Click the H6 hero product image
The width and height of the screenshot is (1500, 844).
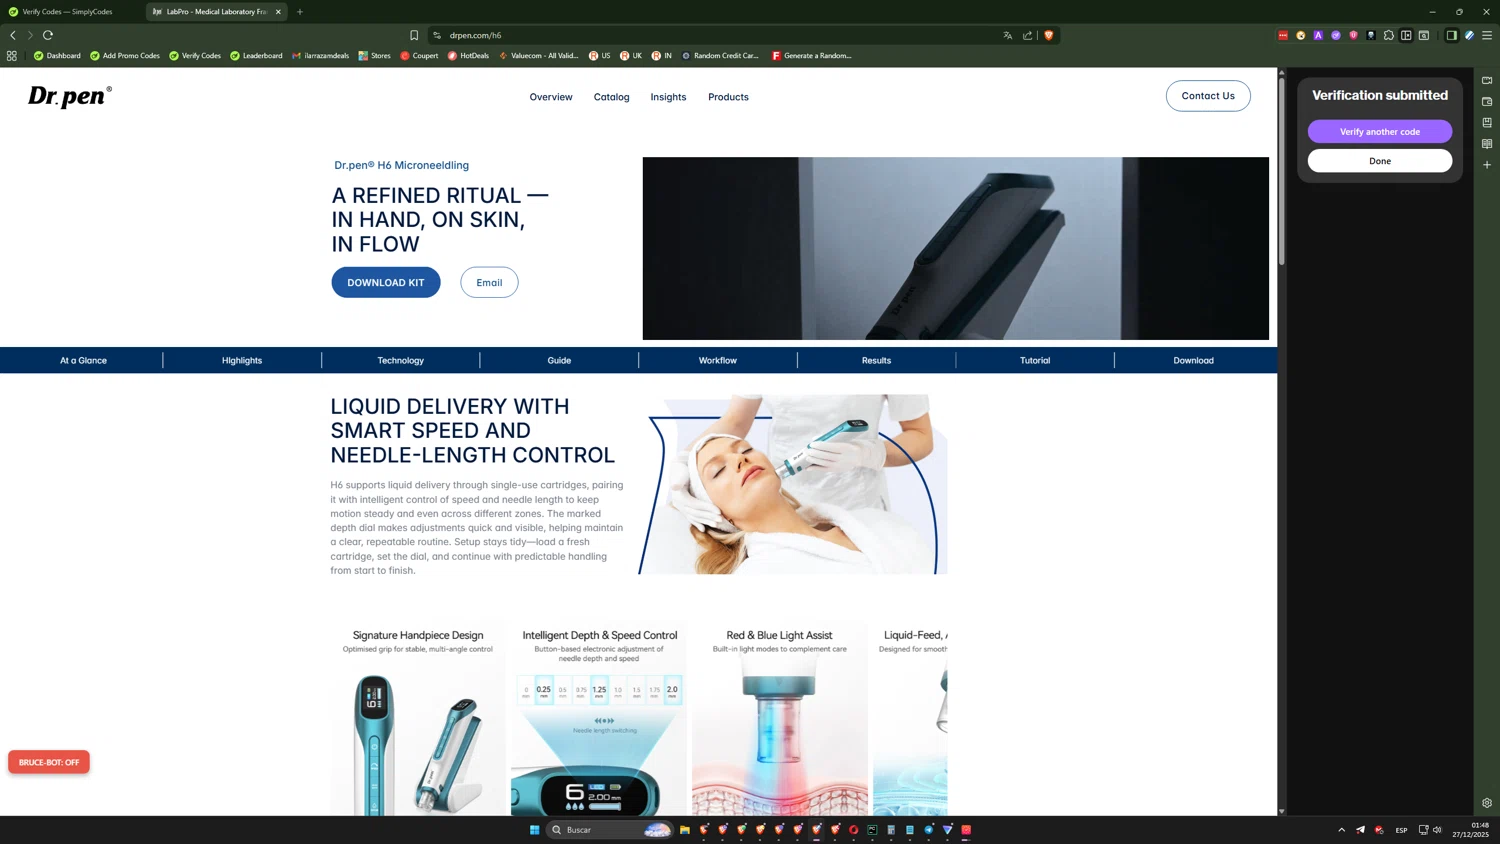click(x=956, y=248)
